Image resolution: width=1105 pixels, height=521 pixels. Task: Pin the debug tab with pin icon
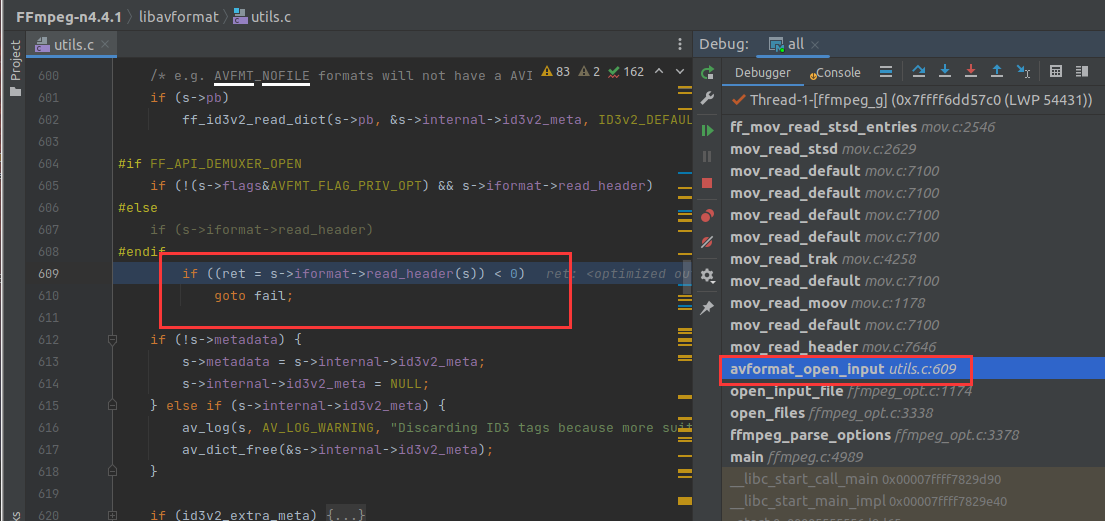pyautogui.click(x=708, y=307)
